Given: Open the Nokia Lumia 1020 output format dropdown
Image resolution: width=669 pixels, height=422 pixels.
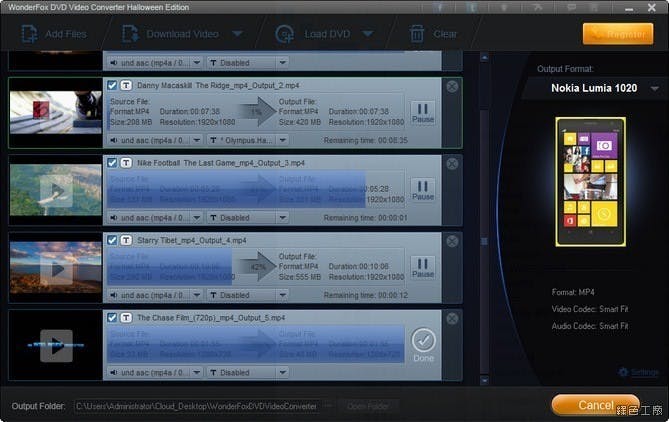Looking at the screenshot, I should [654, 88].
